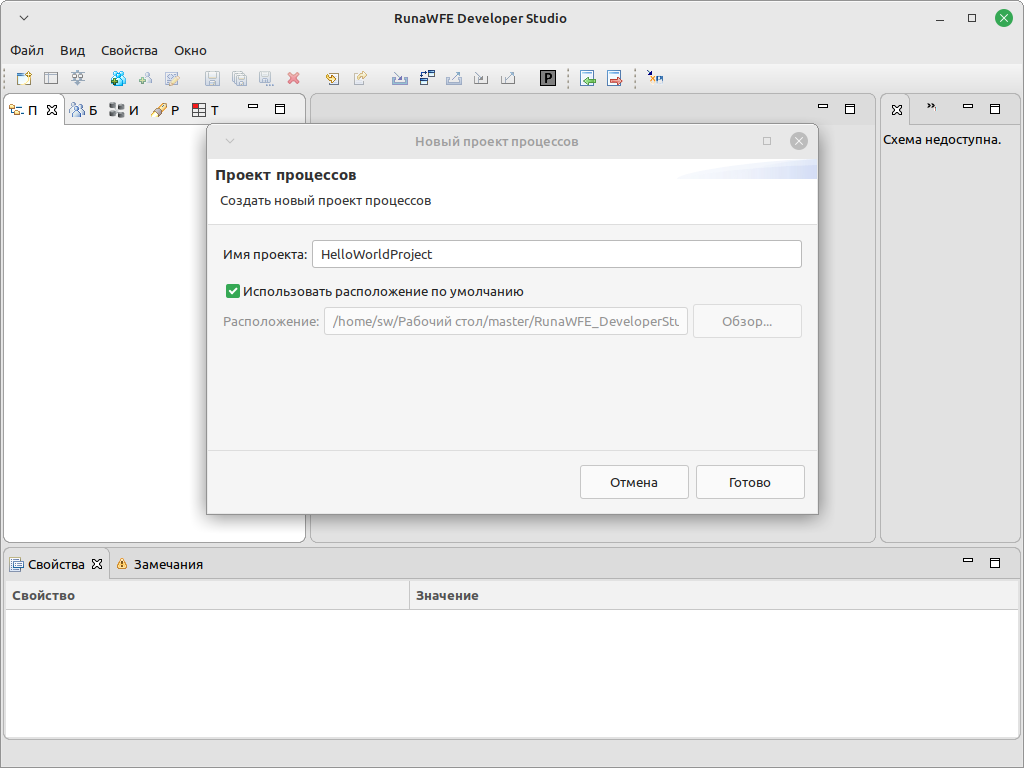Click the yellow undo arrow toolbar icon
Image resolution: width=1024 pixels, height=768 pixels.
tap(332, 78)
